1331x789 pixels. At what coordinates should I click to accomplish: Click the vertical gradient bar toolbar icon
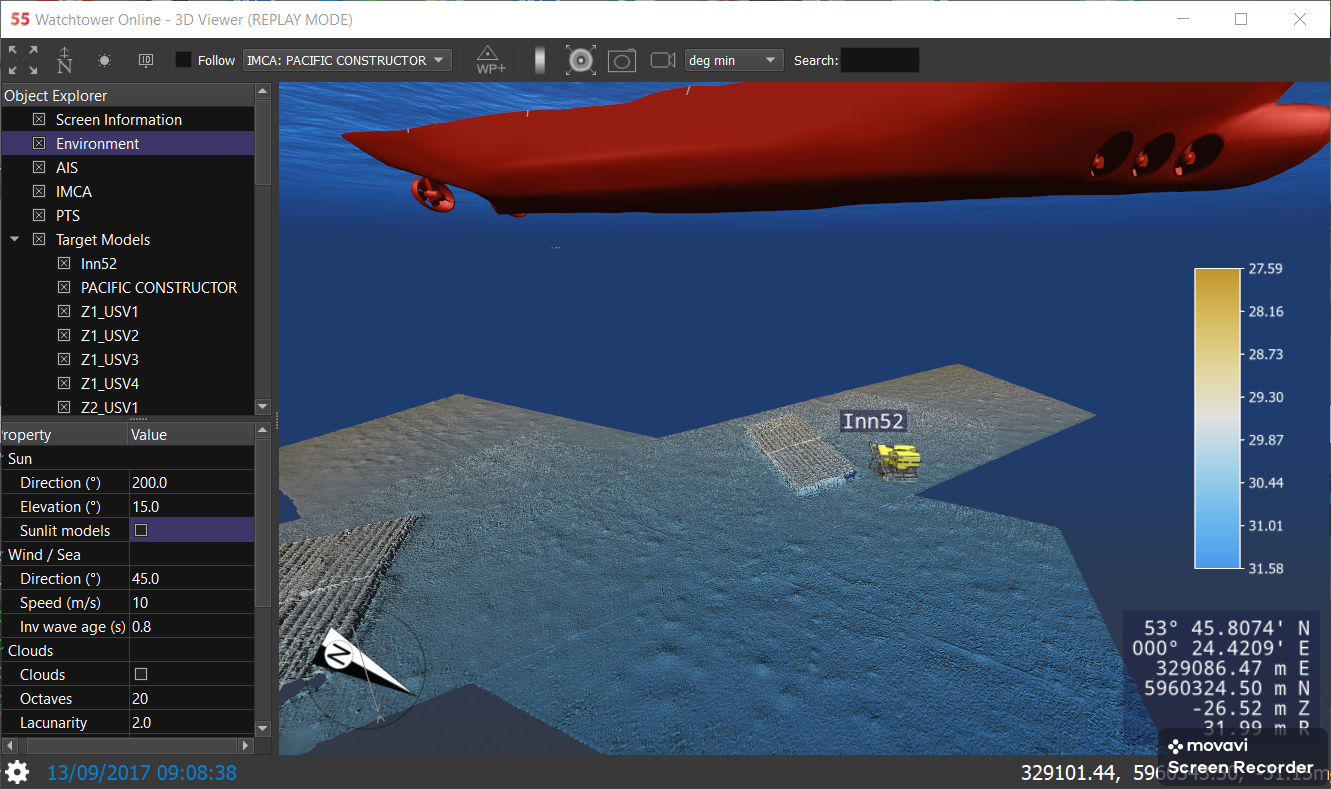pos(540,60)
